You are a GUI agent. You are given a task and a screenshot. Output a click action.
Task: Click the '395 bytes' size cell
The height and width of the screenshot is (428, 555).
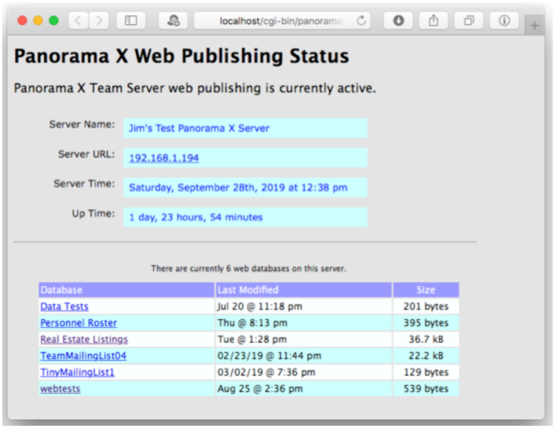tap(426, 323)
